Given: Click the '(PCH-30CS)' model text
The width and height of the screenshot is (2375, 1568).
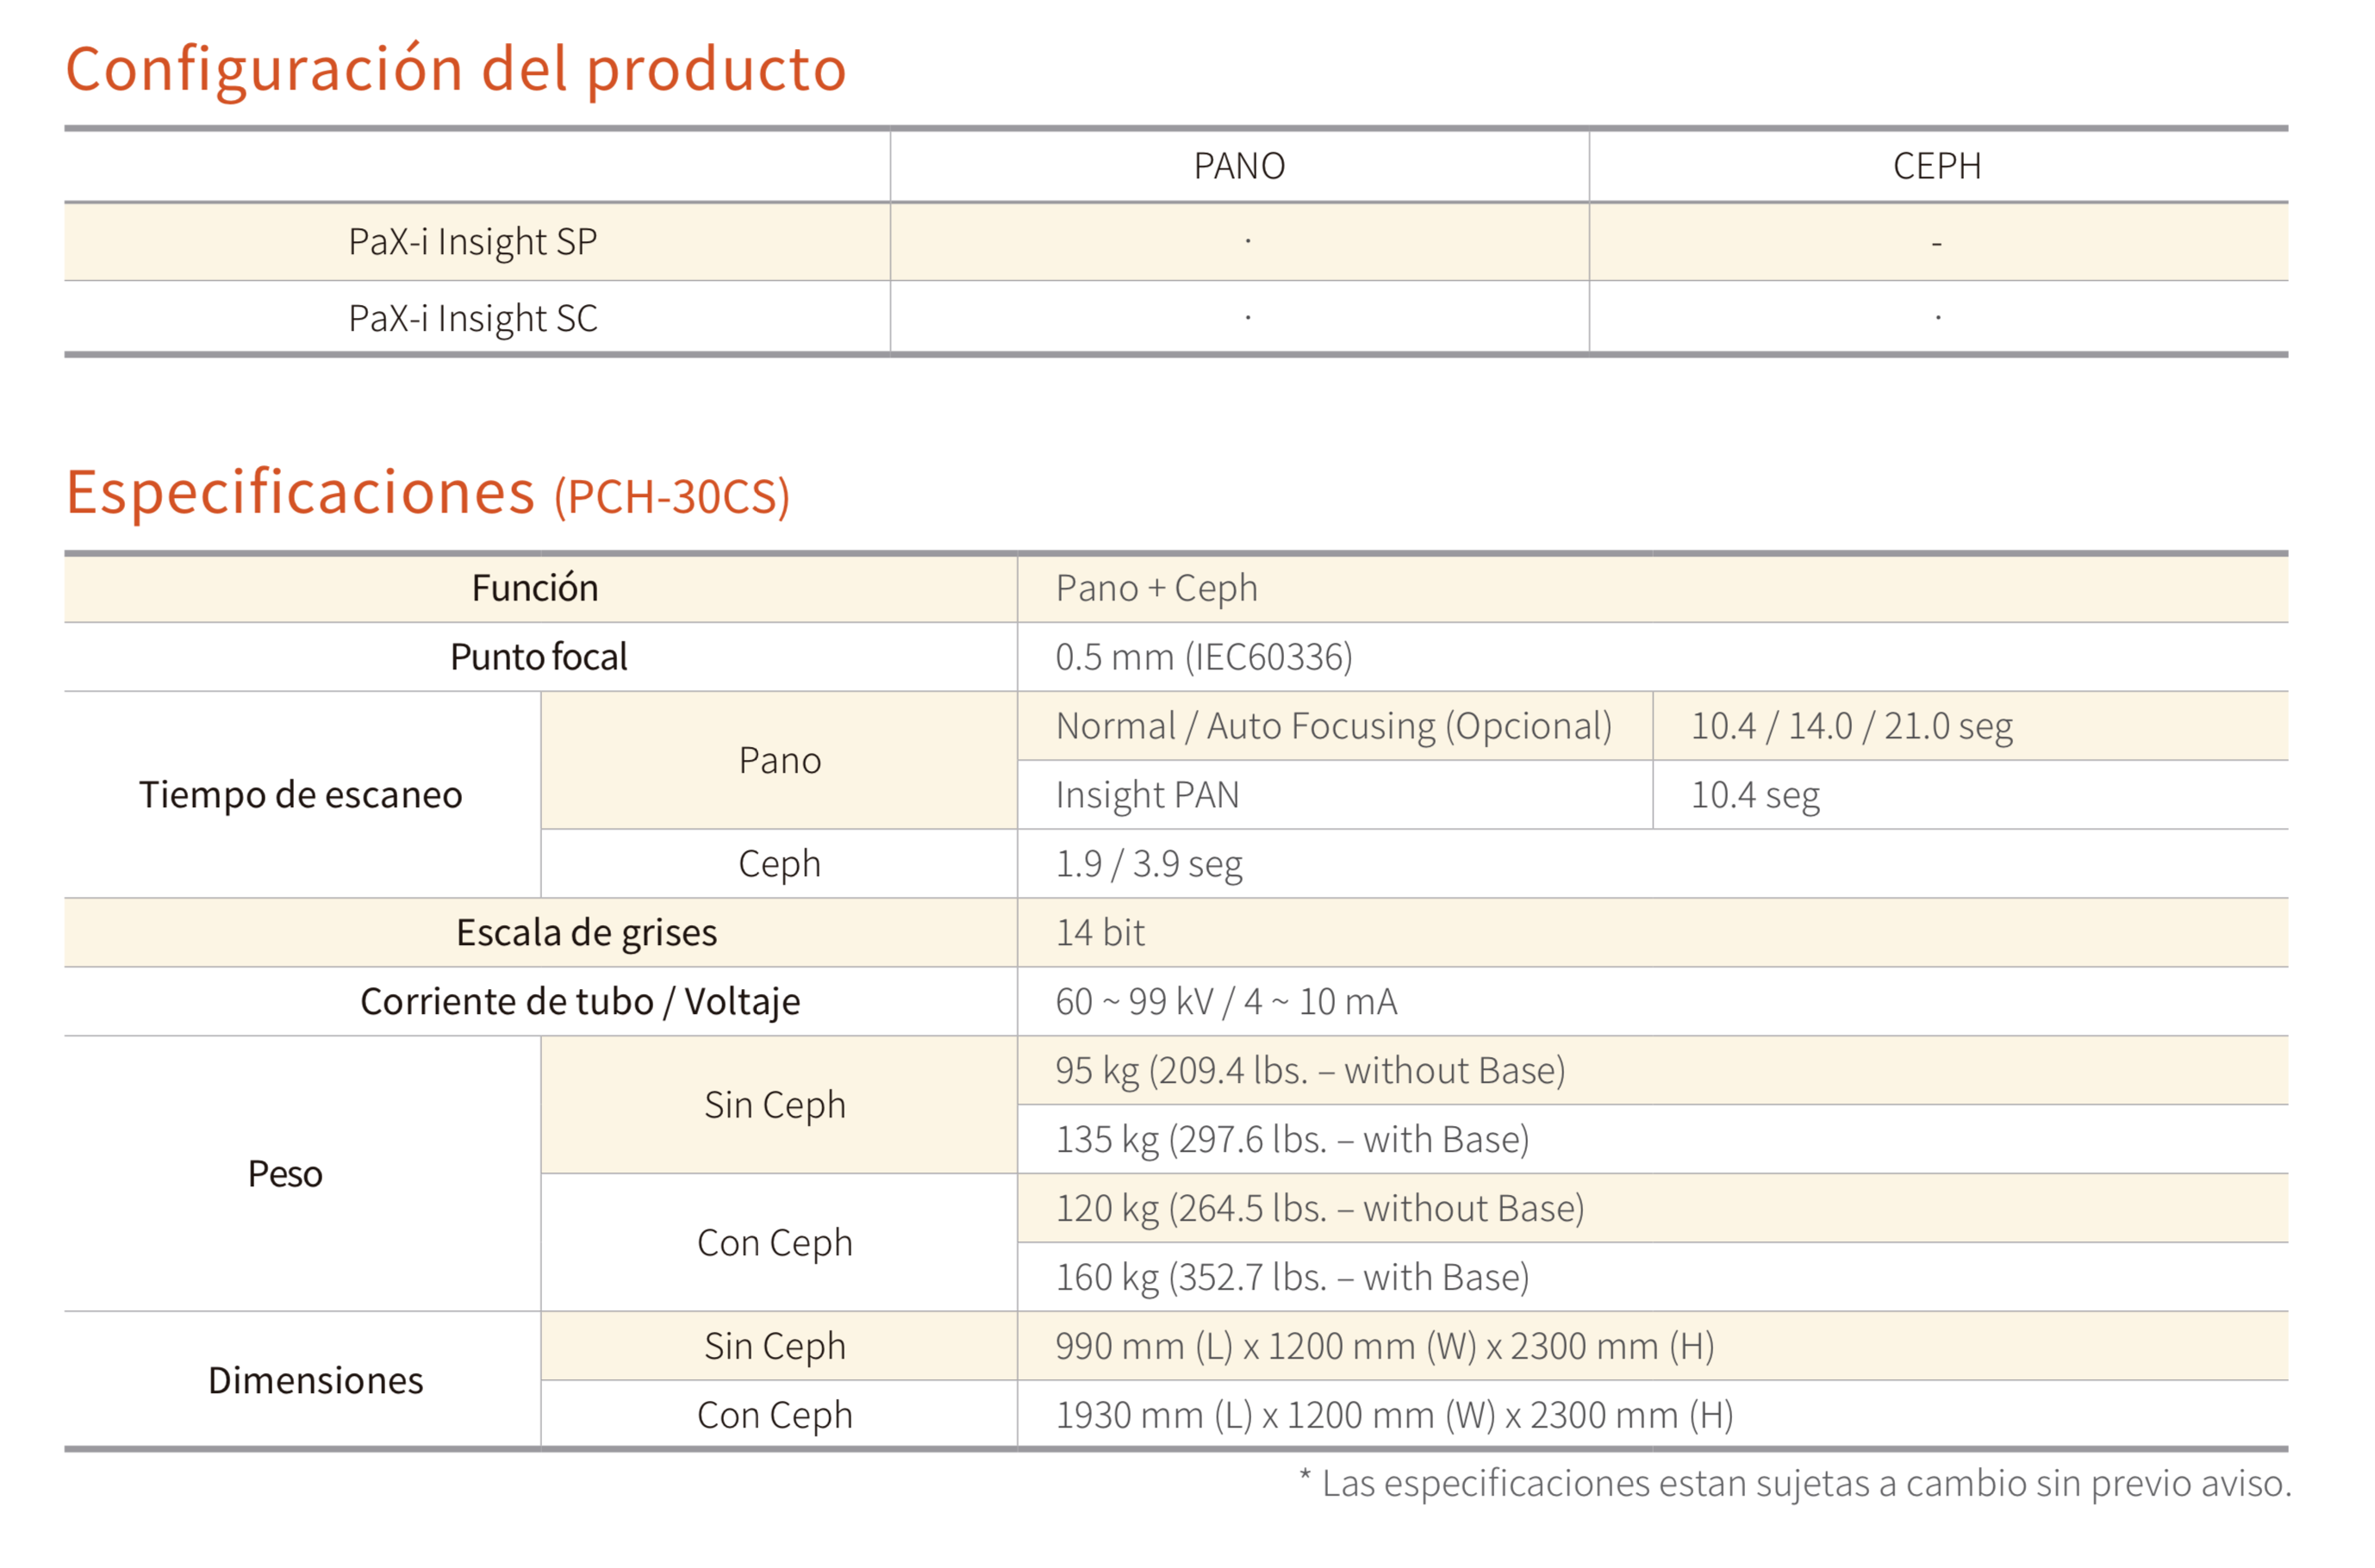Looking at the screenshot, I should click(x=672, y=497).
